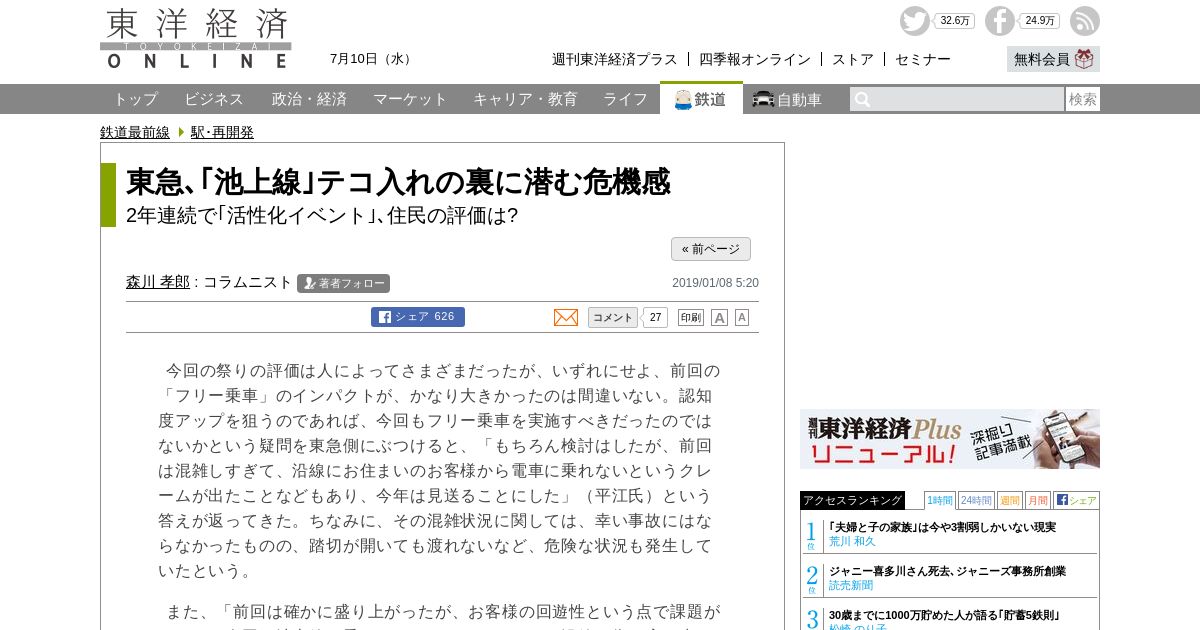The width and height of the screenshot is (1200, 630).
Task: Click the date text 7月10日（水）
Action: pyautogui.click(x=373, y=59)
